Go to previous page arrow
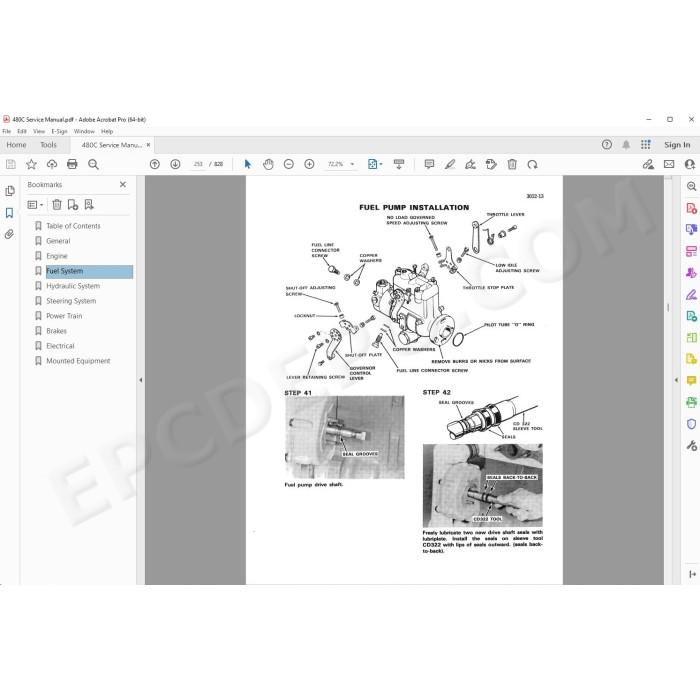 pos(154,164)
